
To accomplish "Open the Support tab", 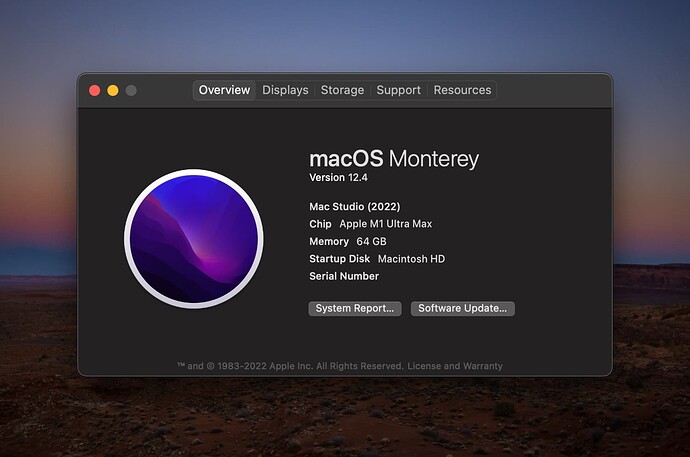I will coord(398,90).
